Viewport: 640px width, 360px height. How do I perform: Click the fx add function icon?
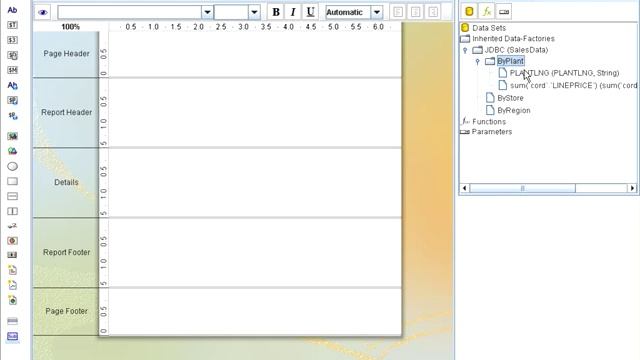pyautogui.click(x=487, y=11)
